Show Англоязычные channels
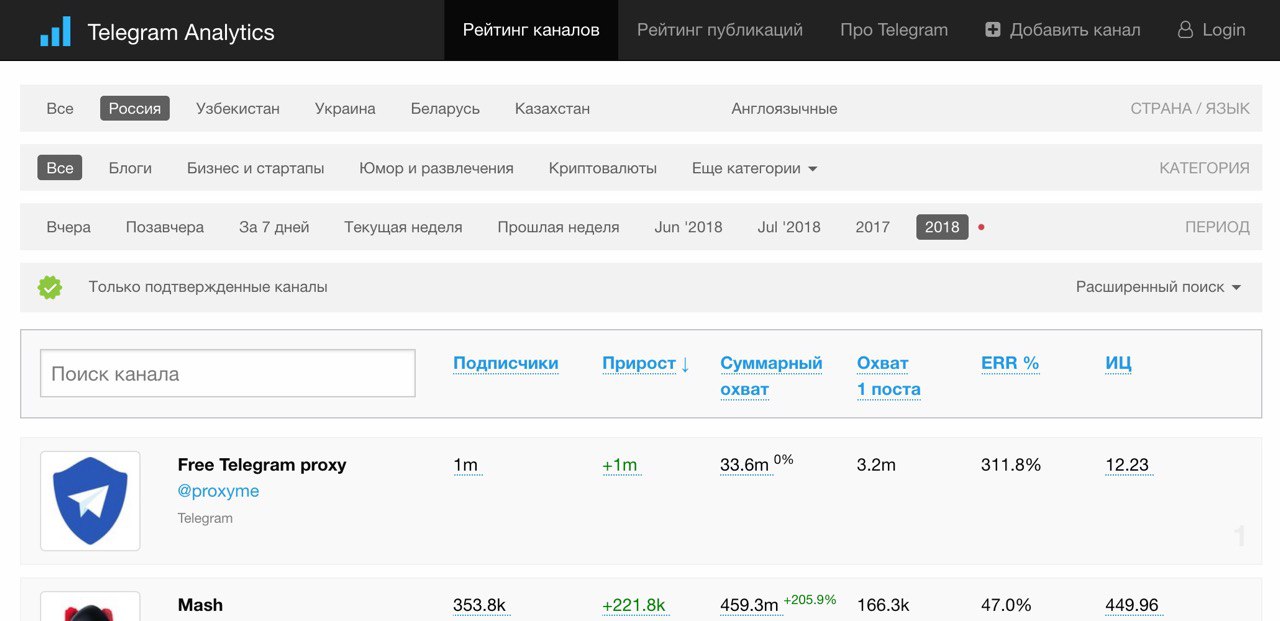This screenshot has height=621, width=1280. click(784, 108)
